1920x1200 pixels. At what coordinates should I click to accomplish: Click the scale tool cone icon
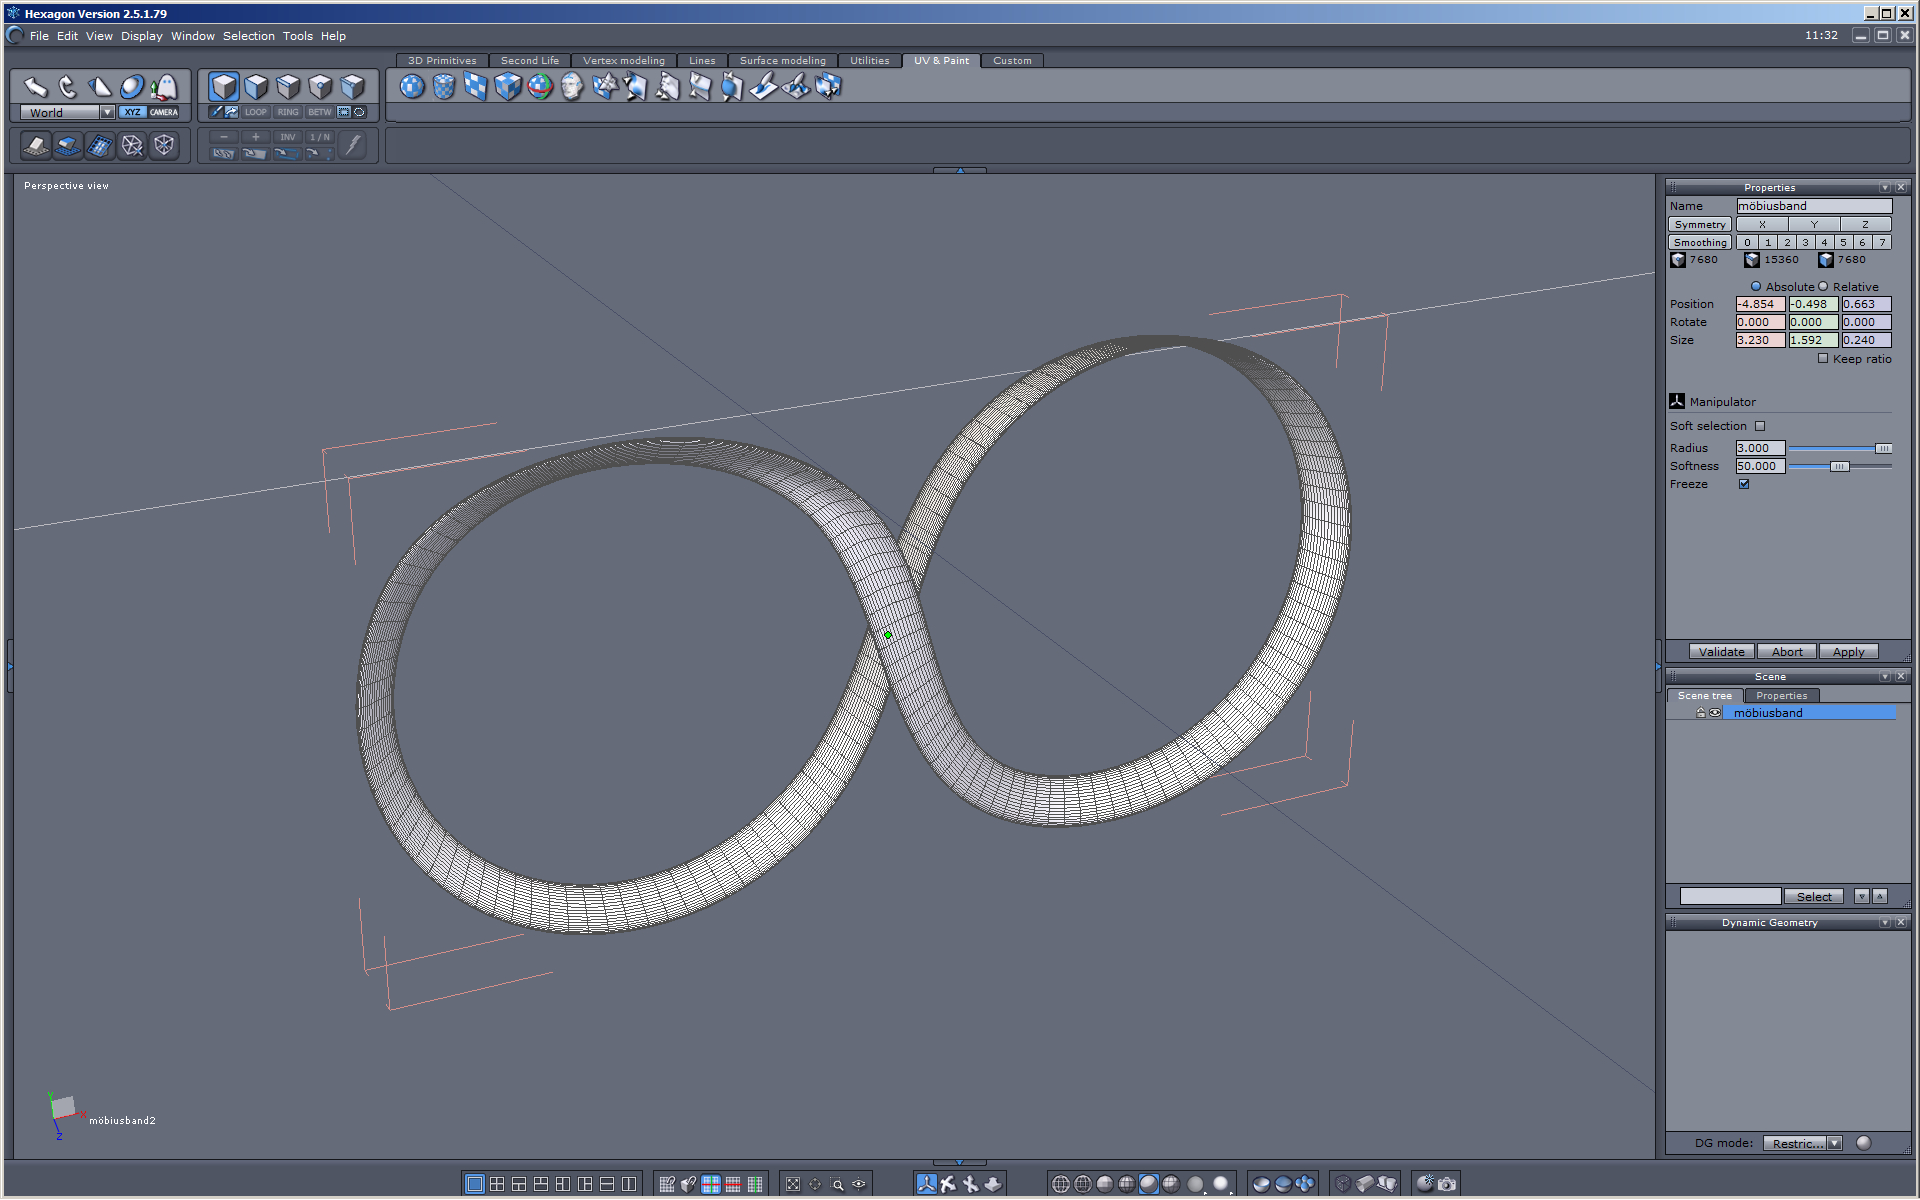click(99, 87)
